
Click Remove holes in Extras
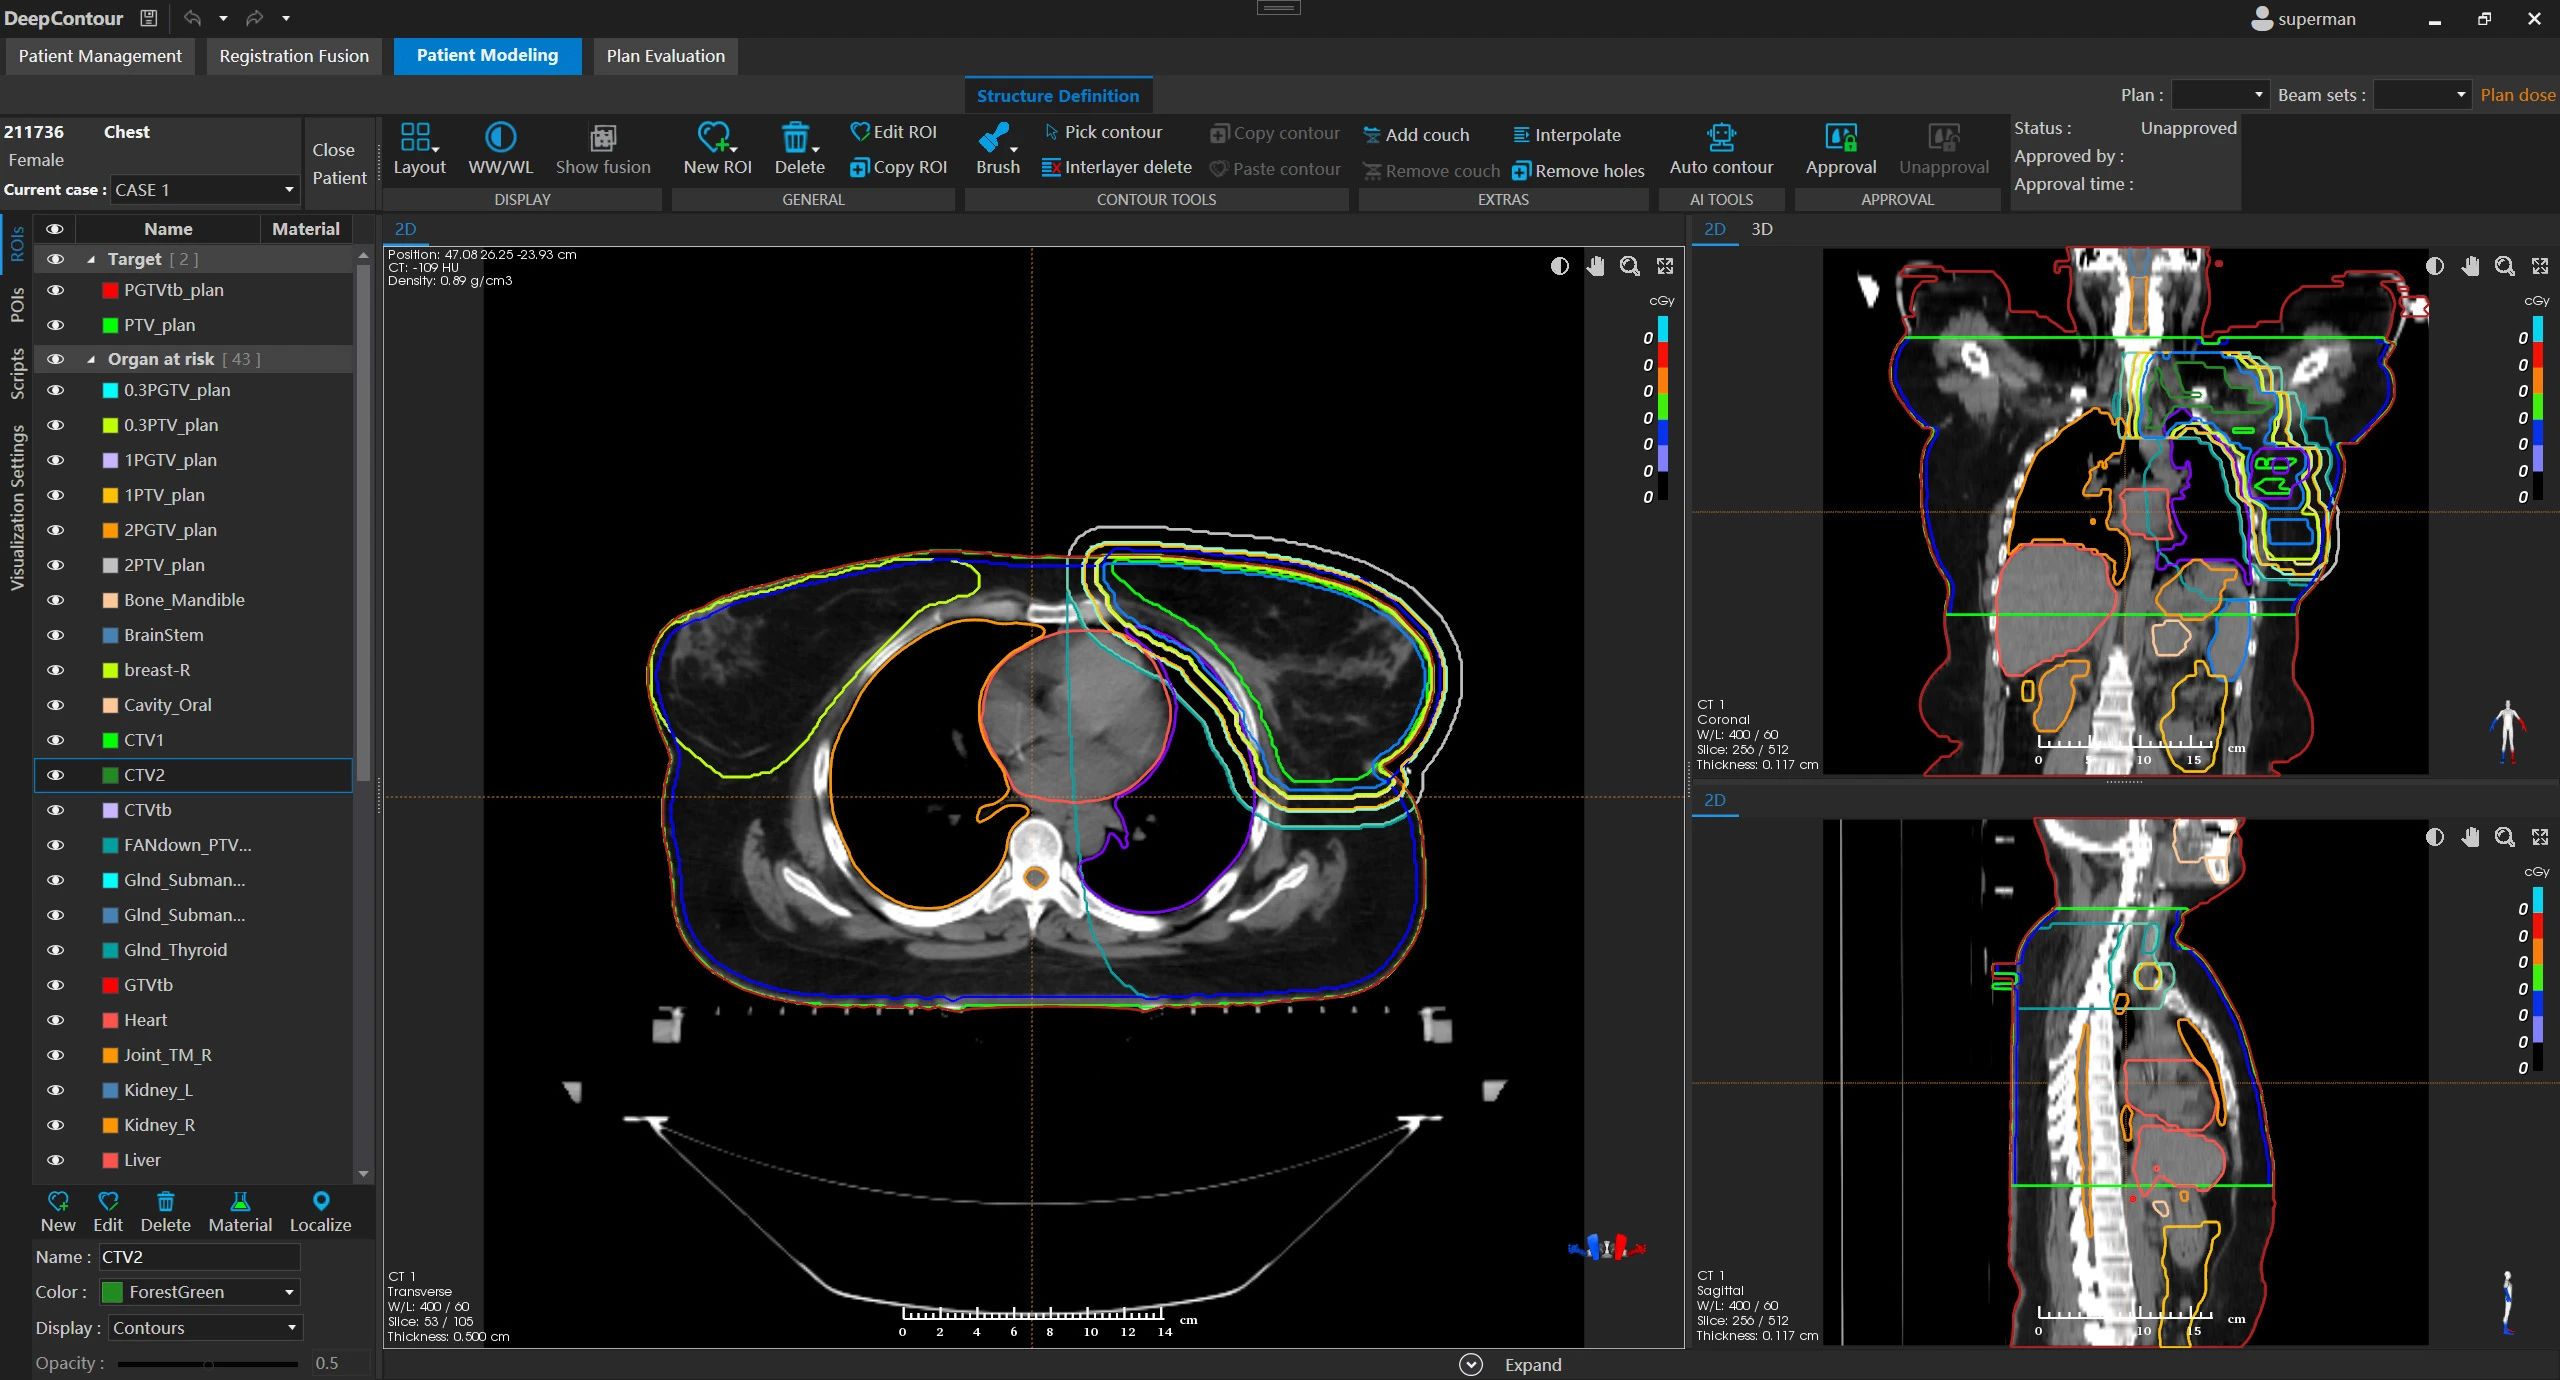[1578, 171]
